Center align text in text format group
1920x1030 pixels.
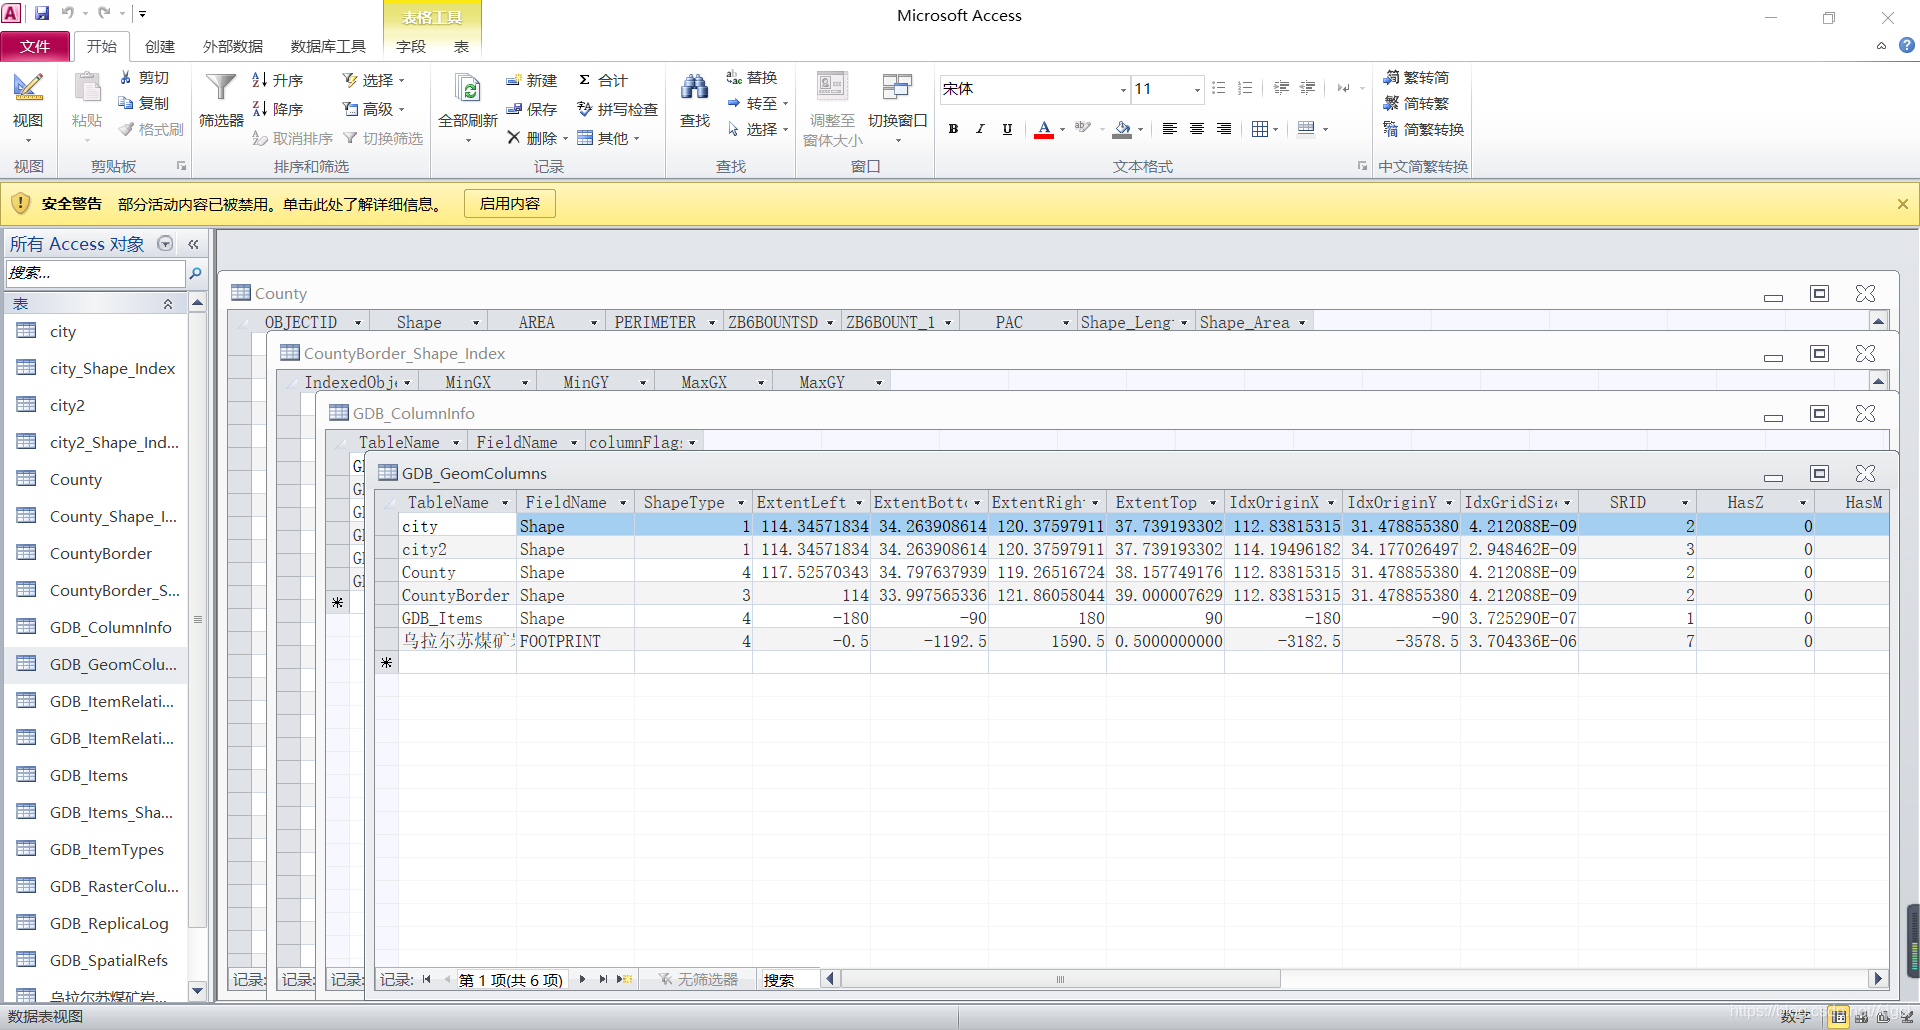(x=1196, y=129)
